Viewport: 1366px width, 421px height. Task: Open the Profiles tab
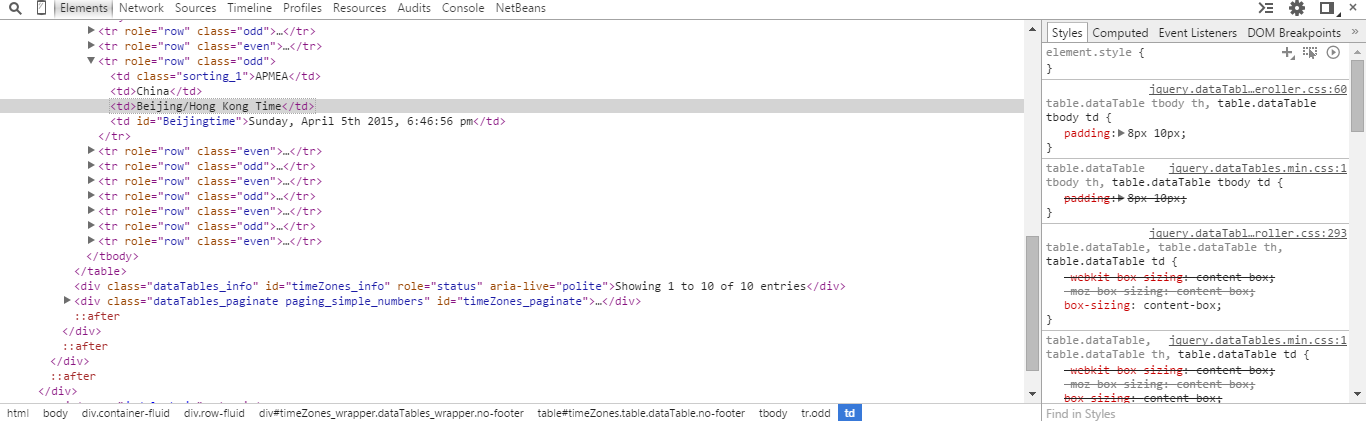302,8
